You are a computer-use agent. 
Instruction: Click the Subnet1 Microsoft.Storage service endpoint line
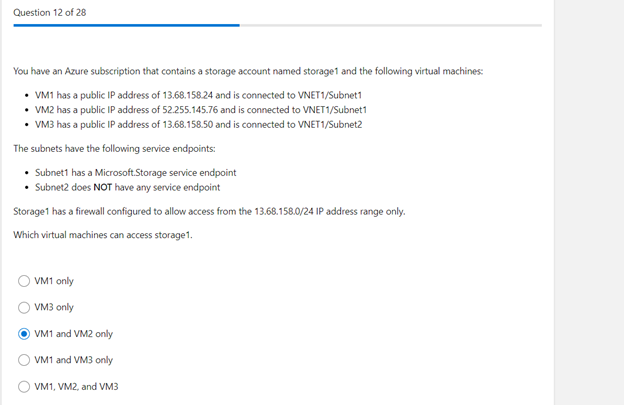135,173
